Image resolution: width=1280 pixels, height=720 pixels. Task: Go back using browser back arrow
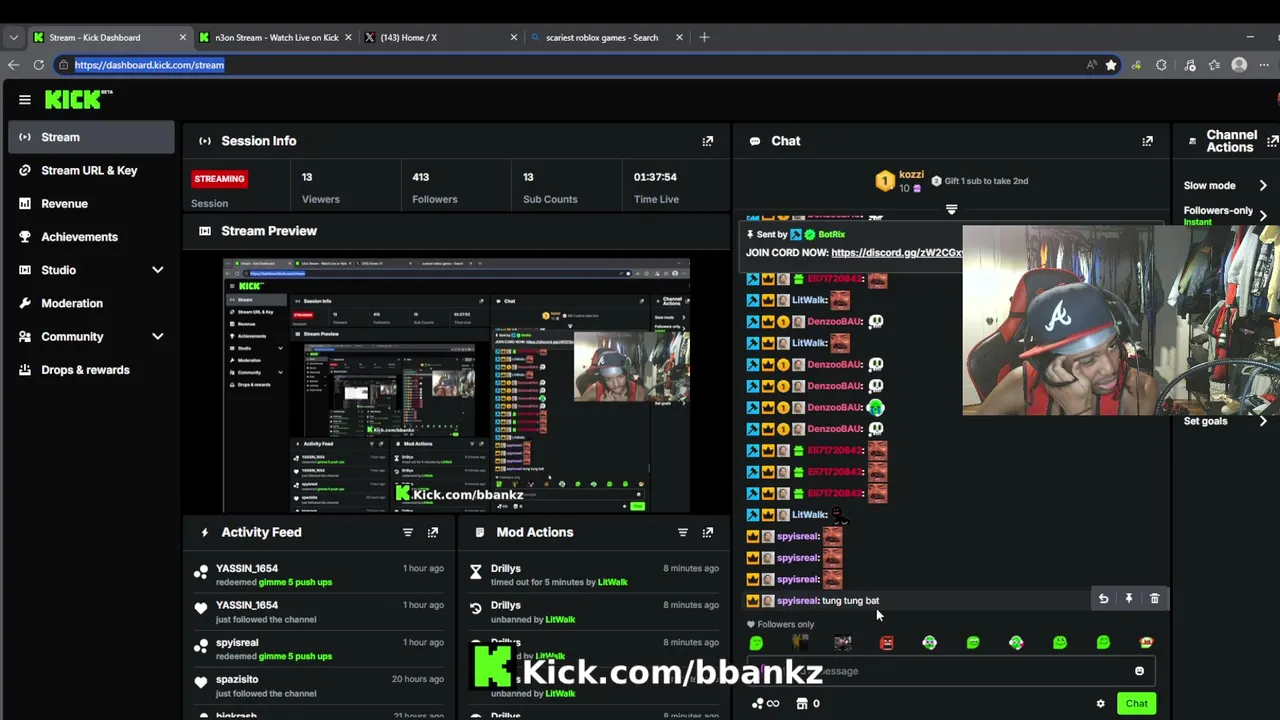click(x=13, y=65)
